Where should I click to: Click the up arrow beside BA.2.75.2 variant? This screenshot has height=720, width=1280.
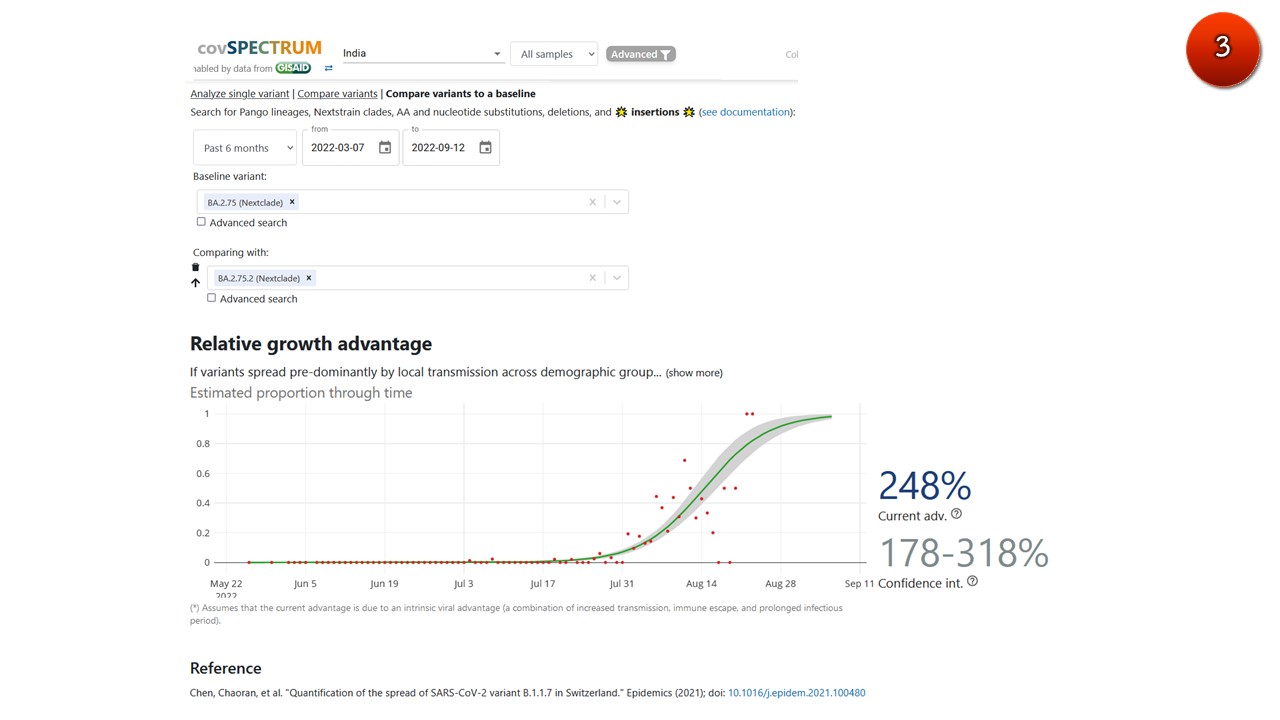tap(195, 283)
